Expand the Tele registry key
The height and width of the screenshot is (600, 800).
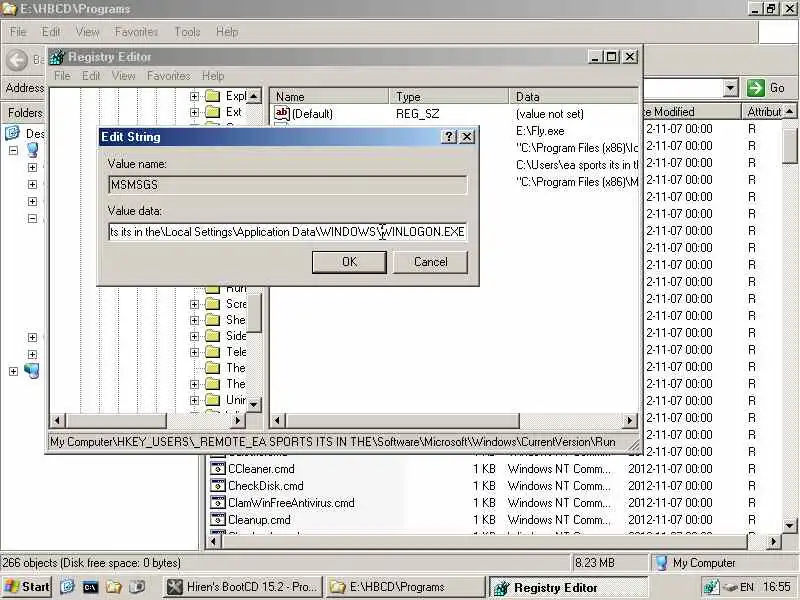(194, 352)
